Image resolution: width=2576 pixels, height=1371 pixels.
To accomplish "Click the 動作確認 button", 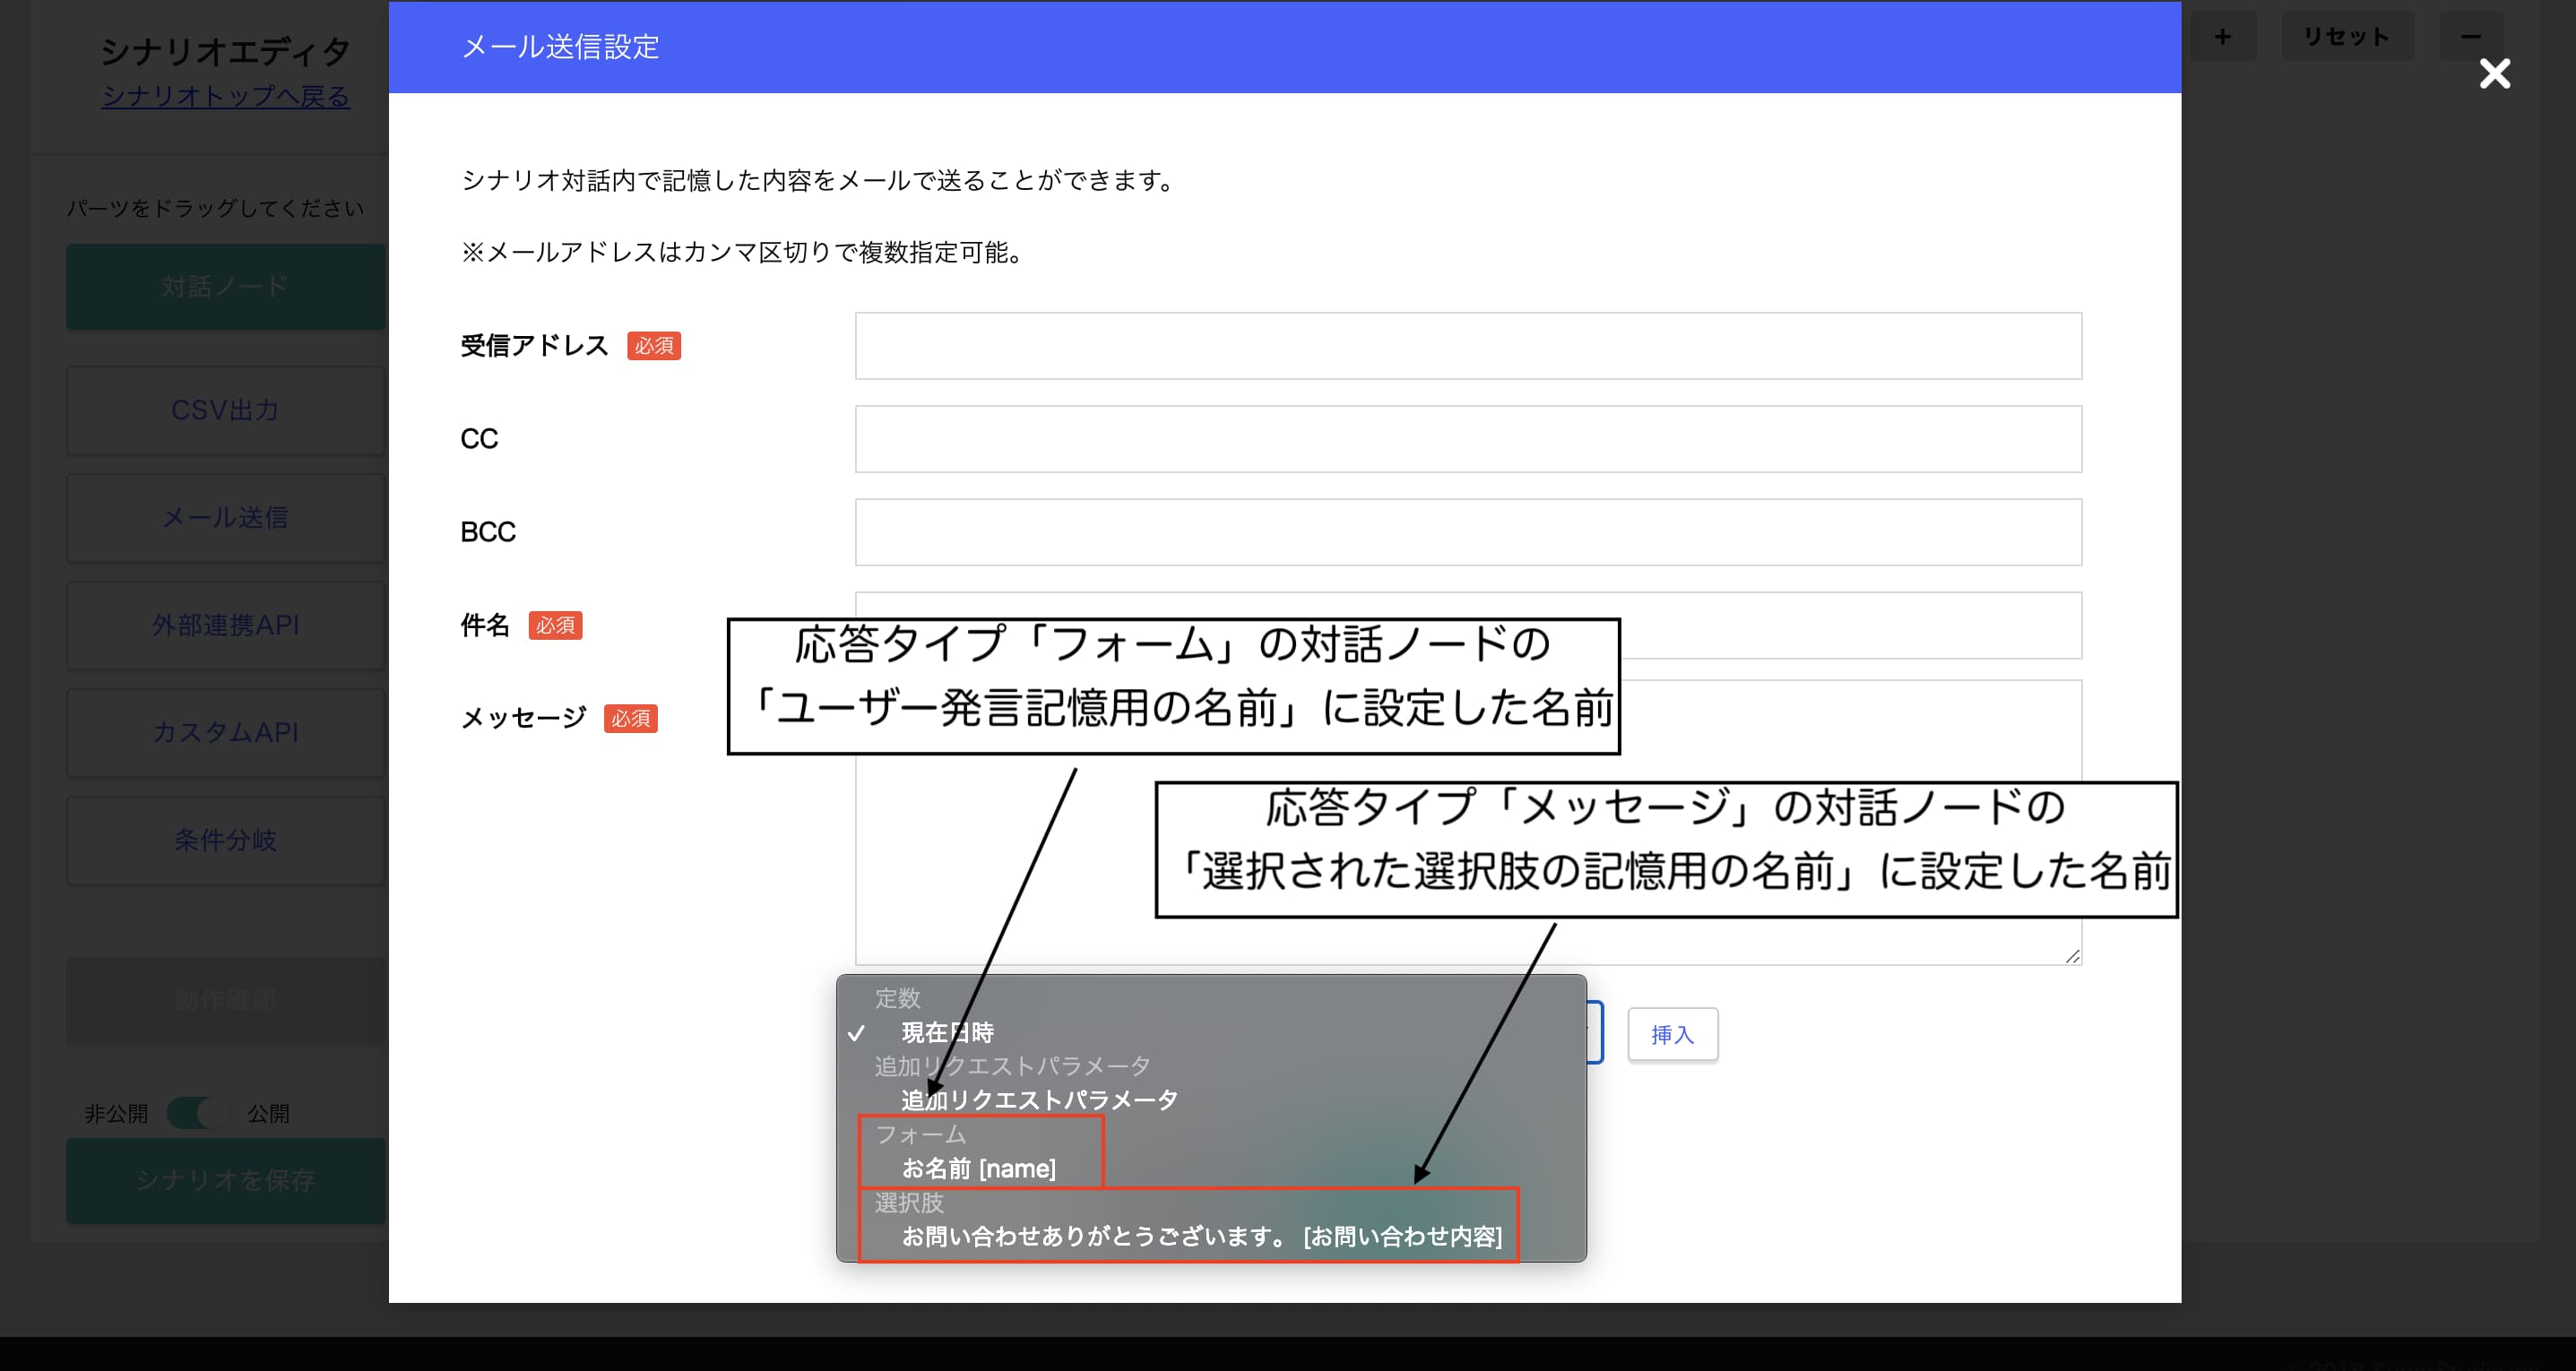I will click(226, 1001).
